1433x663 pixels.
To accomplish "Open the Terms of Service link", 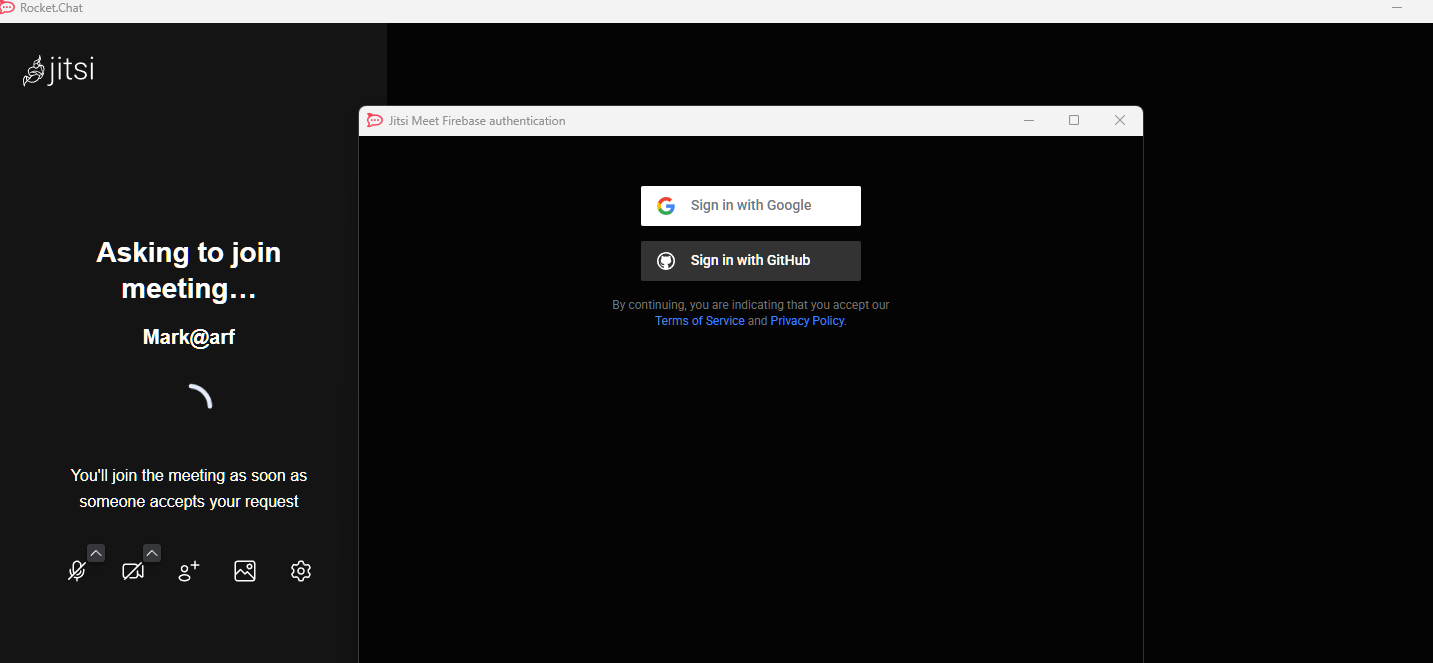I will point(700,321).
